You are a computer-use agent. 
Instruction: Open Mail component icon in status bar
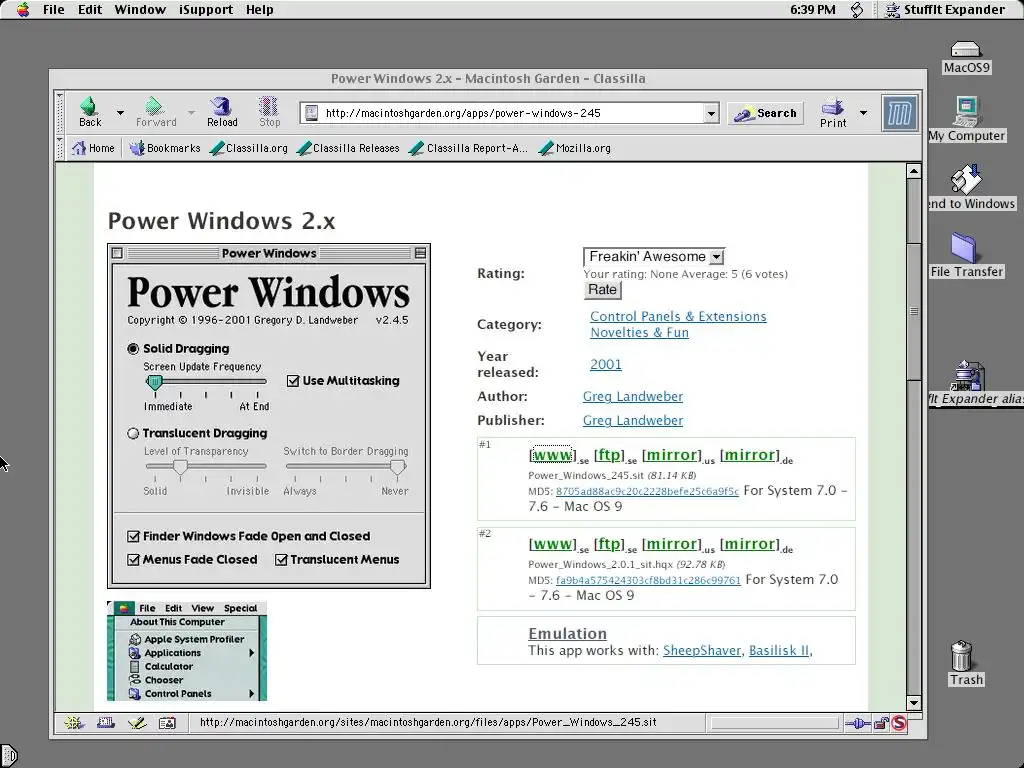tap(106, 723)
